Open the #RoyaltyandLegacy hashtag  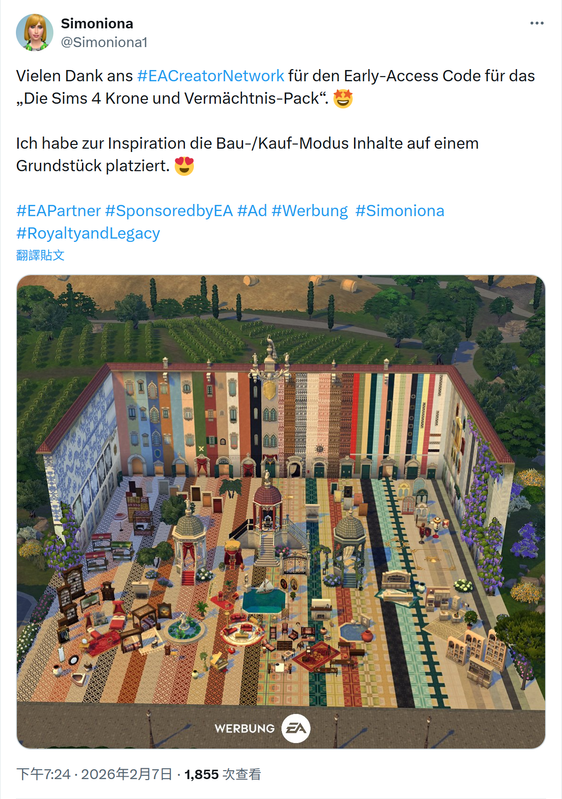point(88,233)
